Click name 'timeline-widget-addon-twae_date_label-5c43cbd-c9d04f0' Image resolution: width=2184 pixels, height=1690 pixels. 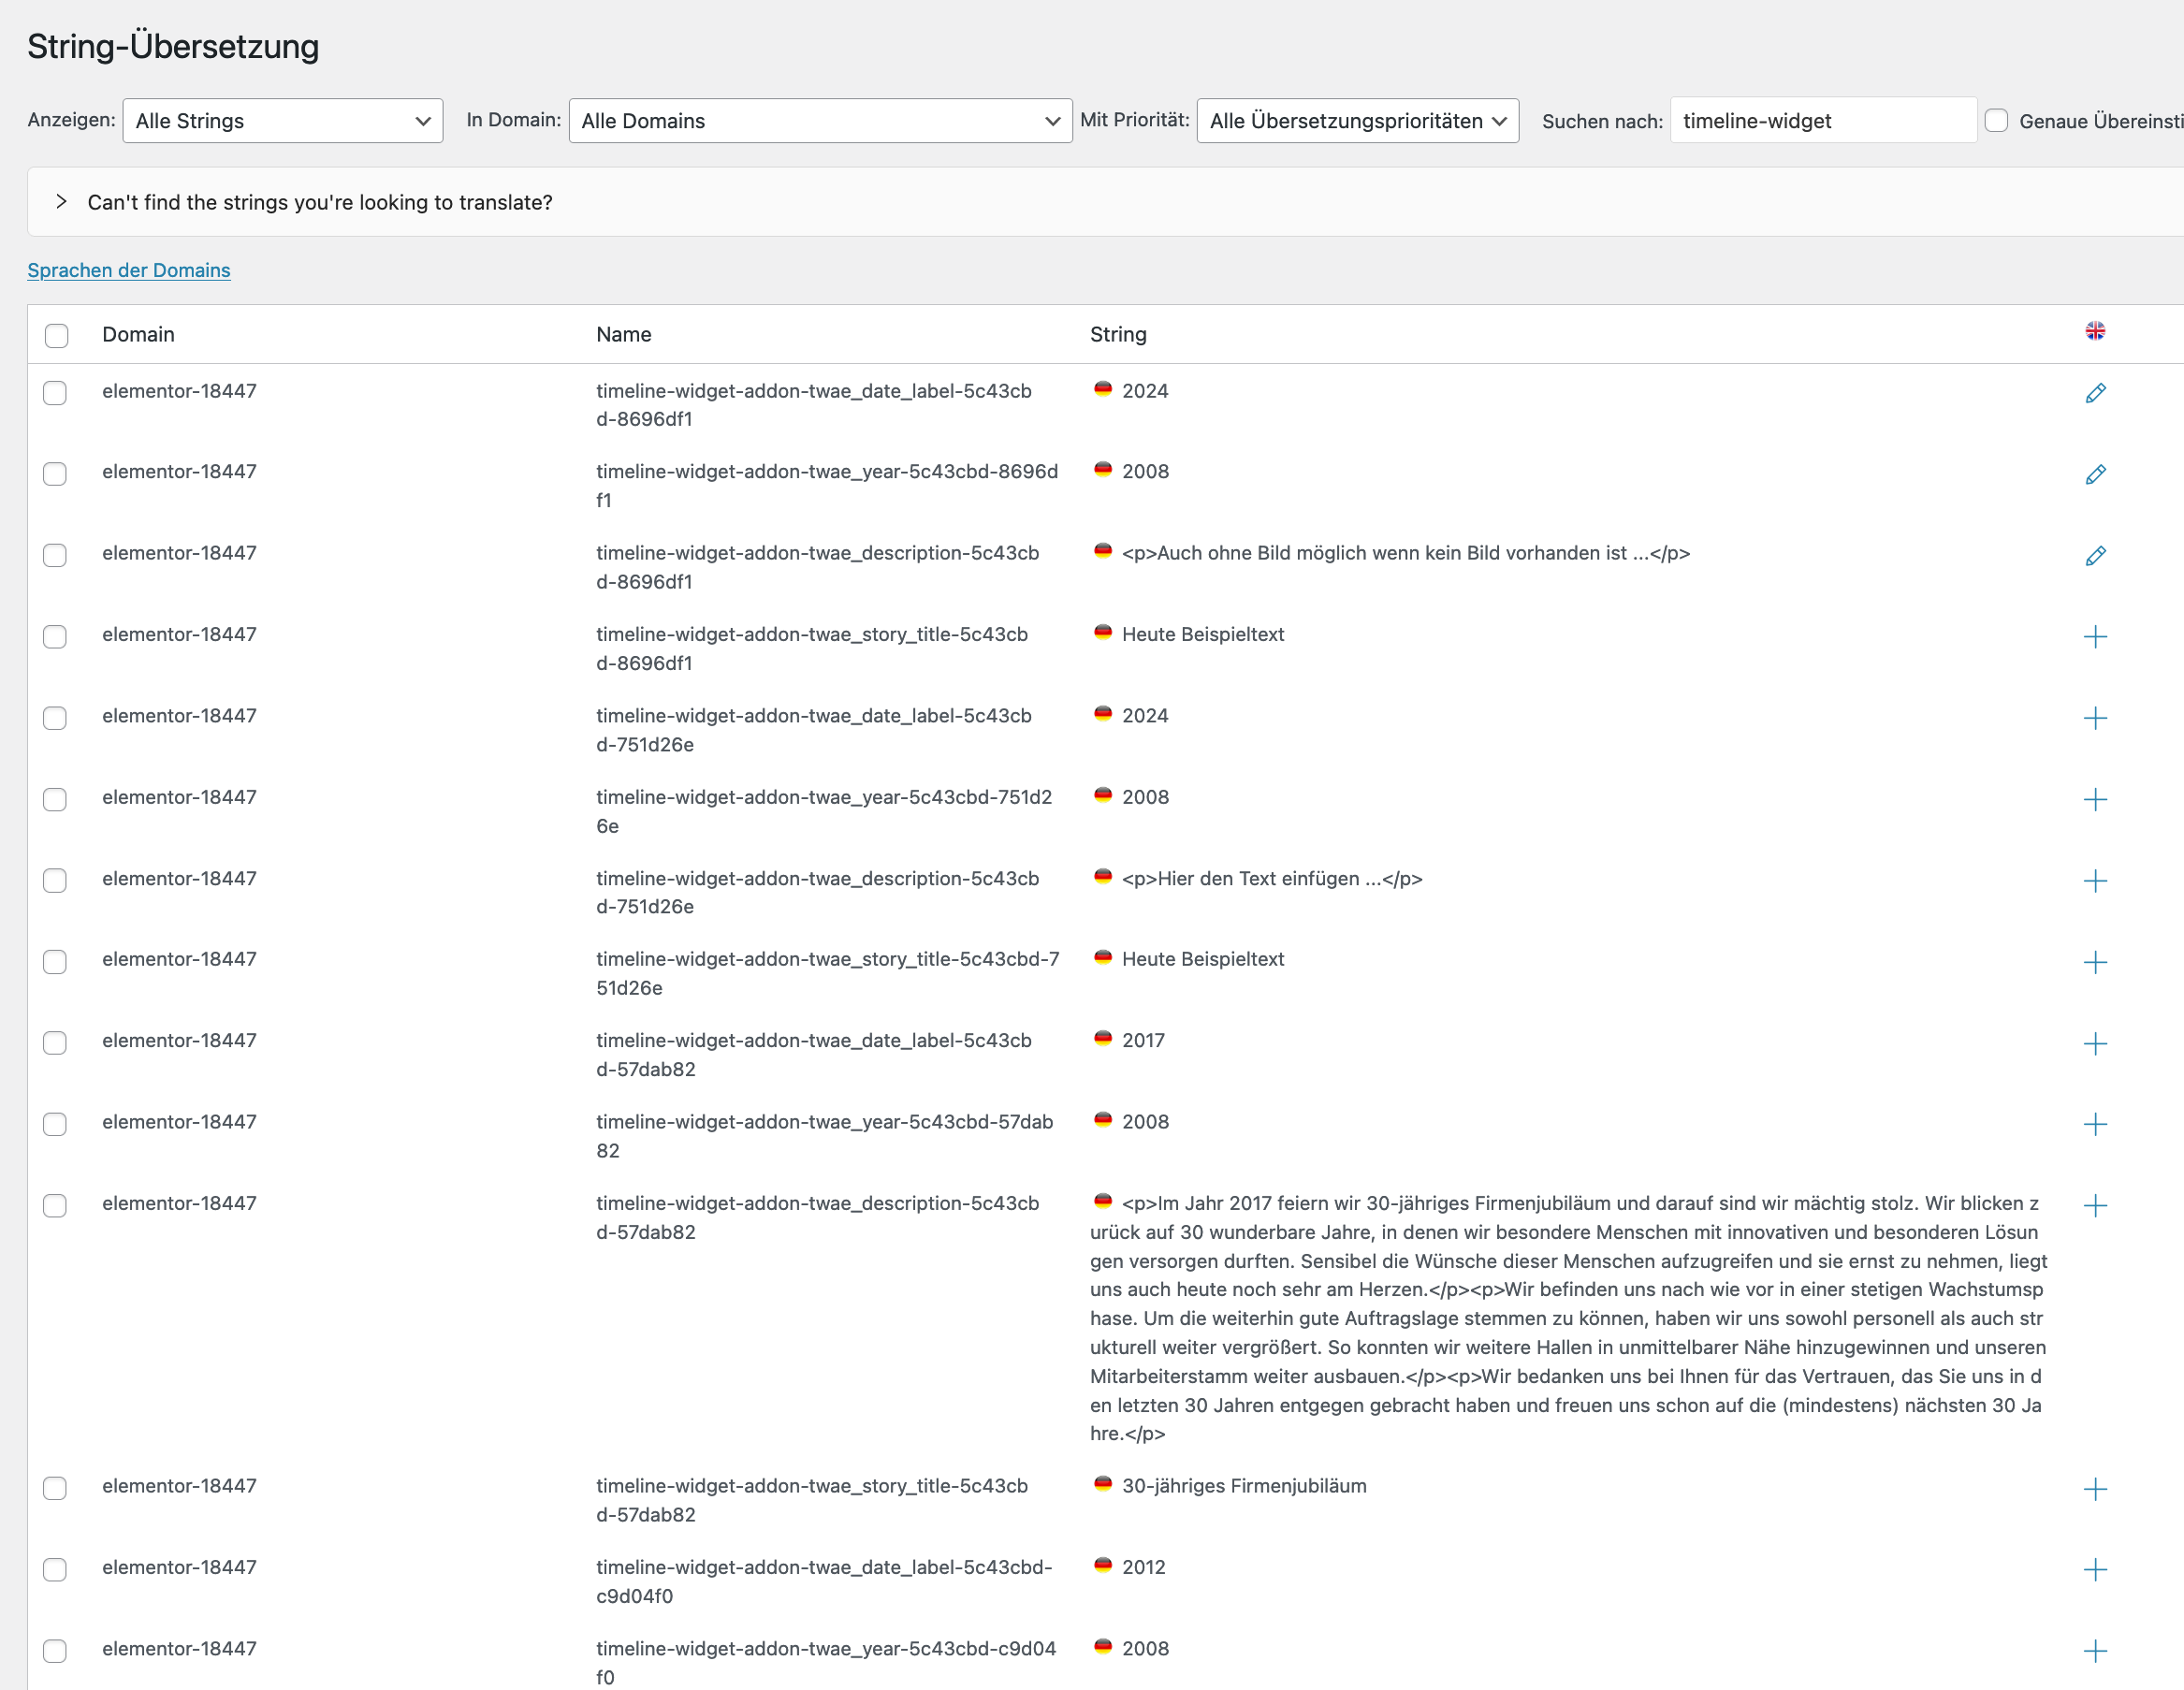pos(824,1582)
